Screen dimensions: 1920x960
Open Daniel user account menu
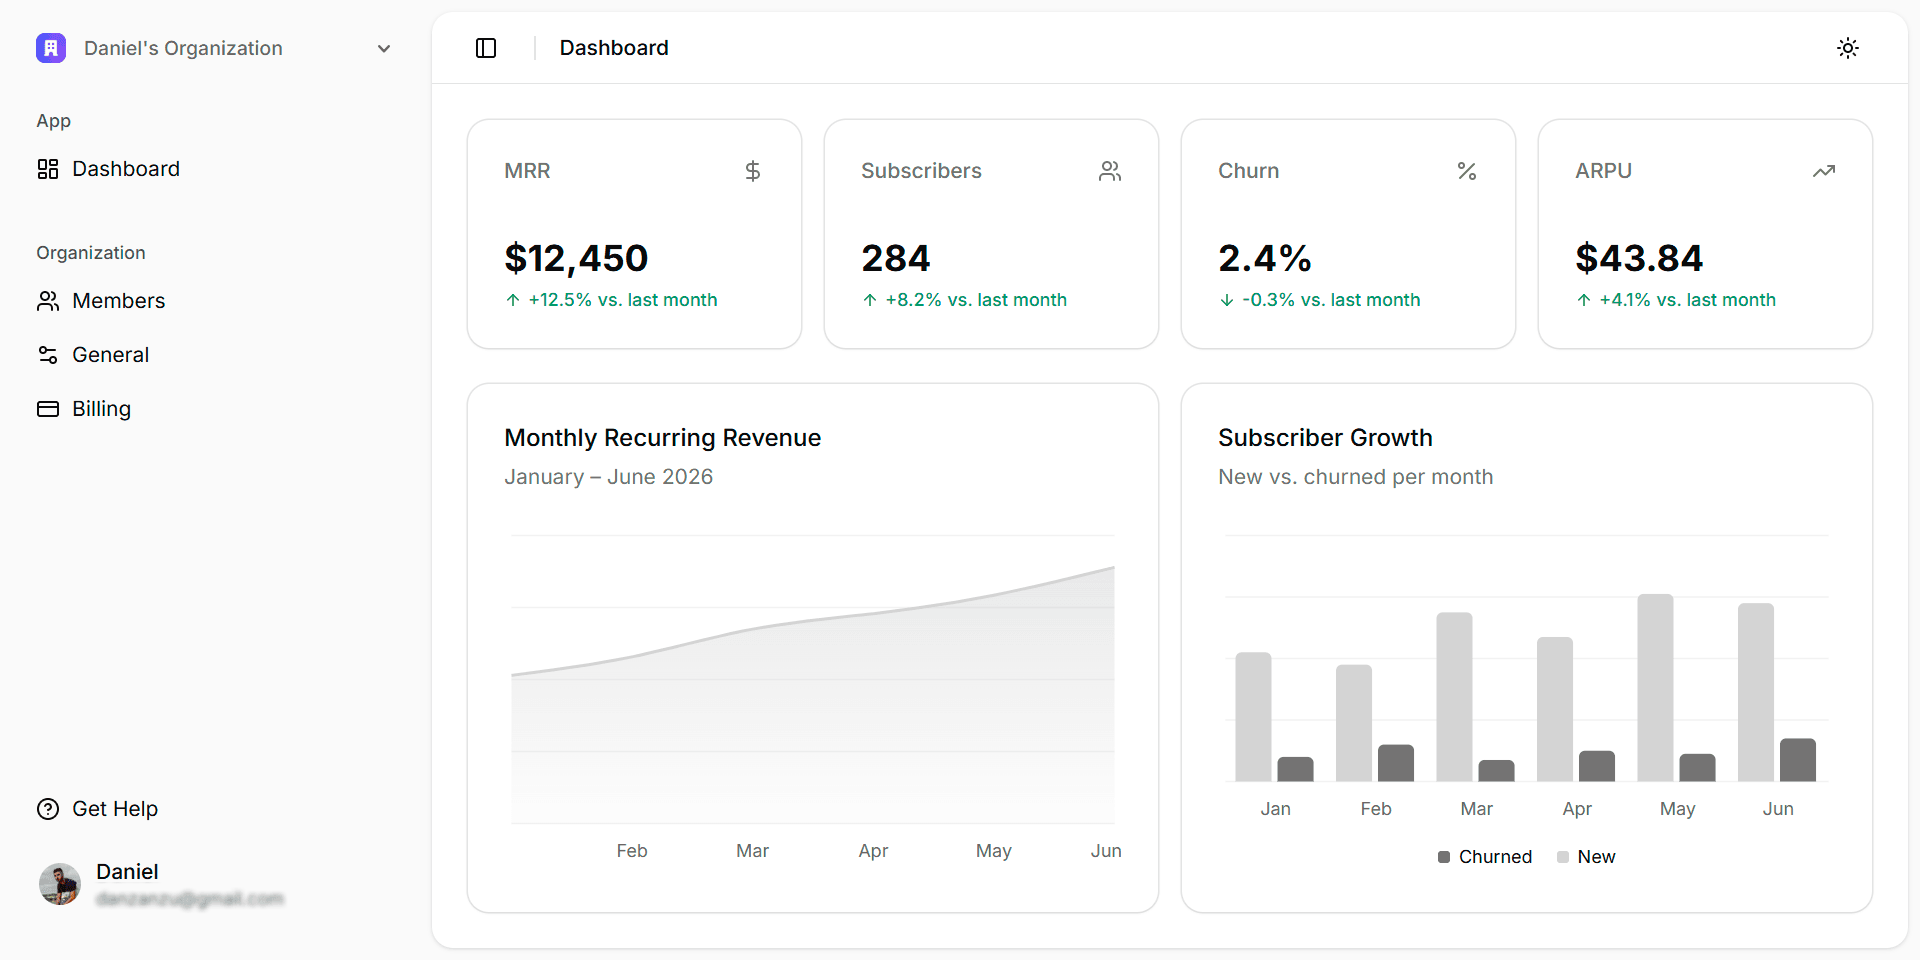[214, 884]
